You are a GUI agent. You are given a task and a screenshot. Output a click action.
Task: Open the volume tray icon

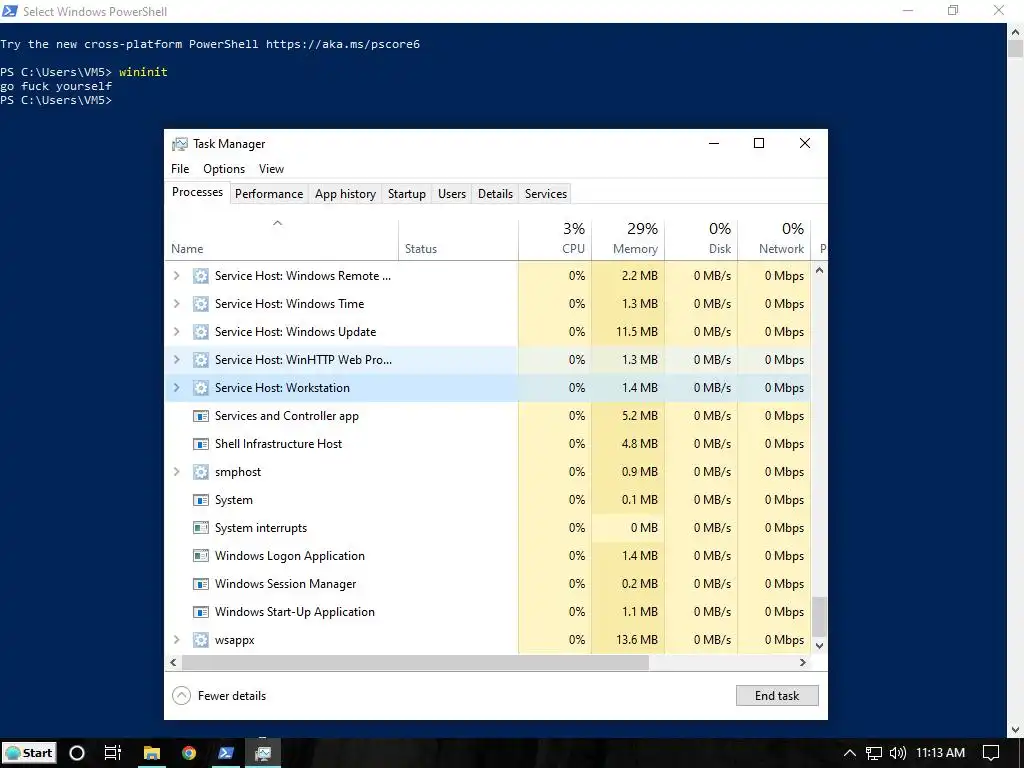[898, 753]
